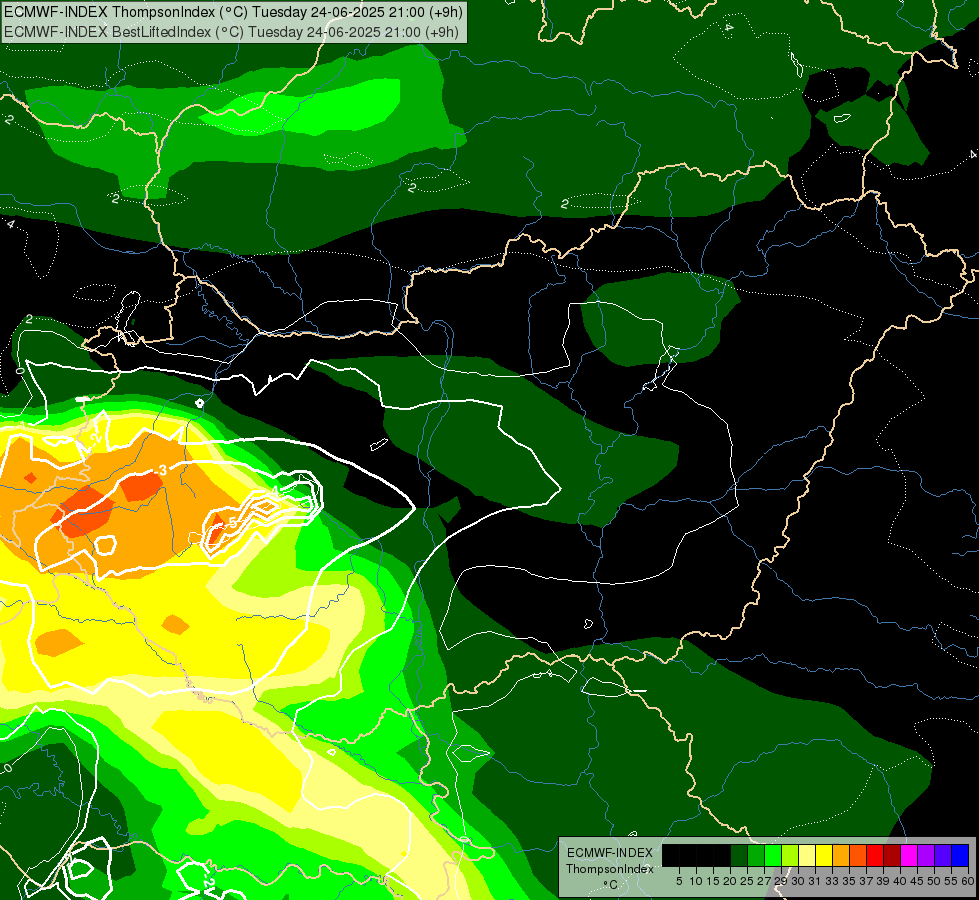979x900 pixels.
Task: Click legend tick label 27
Action: coord(764,881)
